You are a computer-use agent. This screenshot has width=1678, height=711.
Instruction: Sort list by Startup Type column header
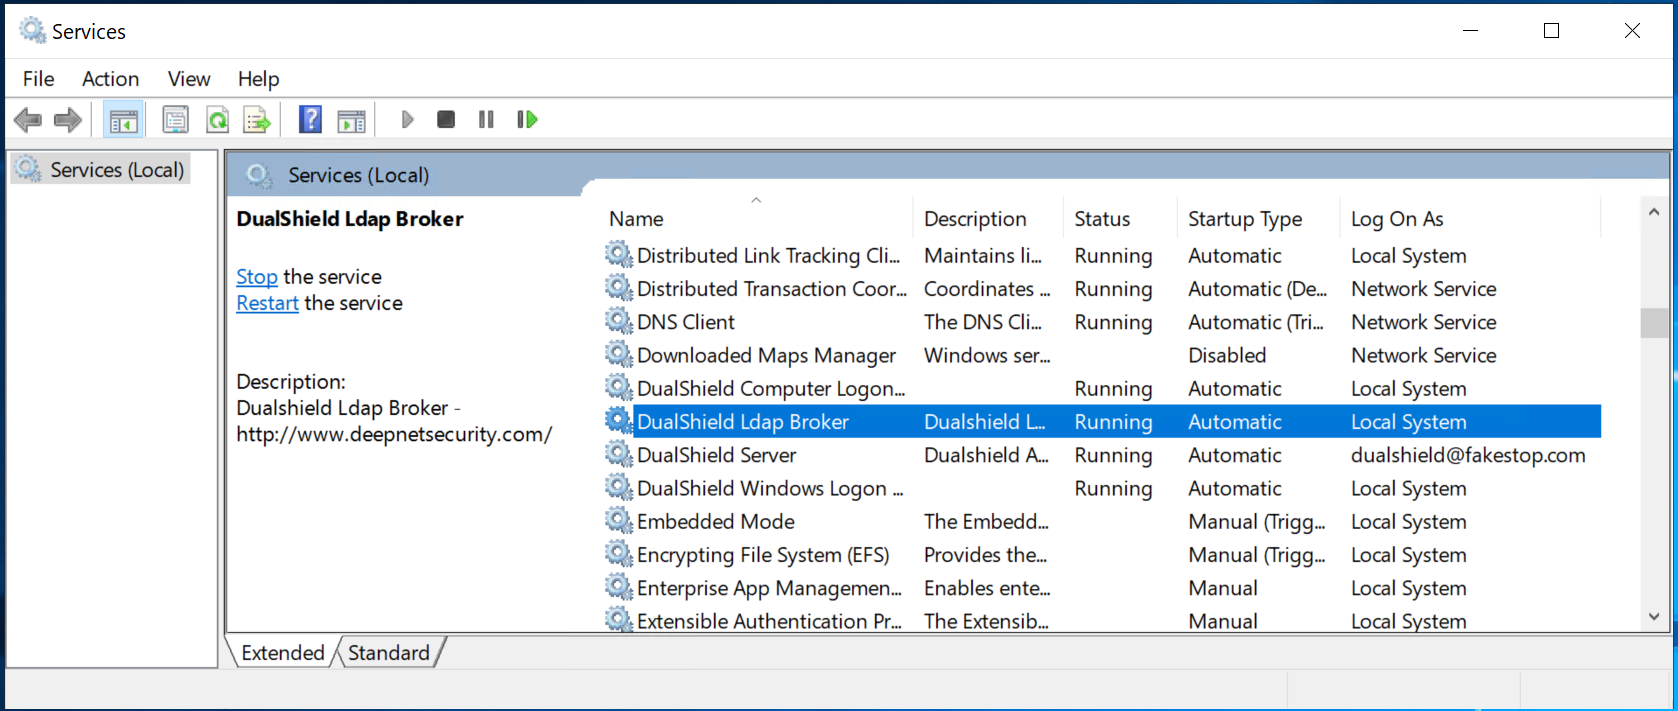point(1244,219)
